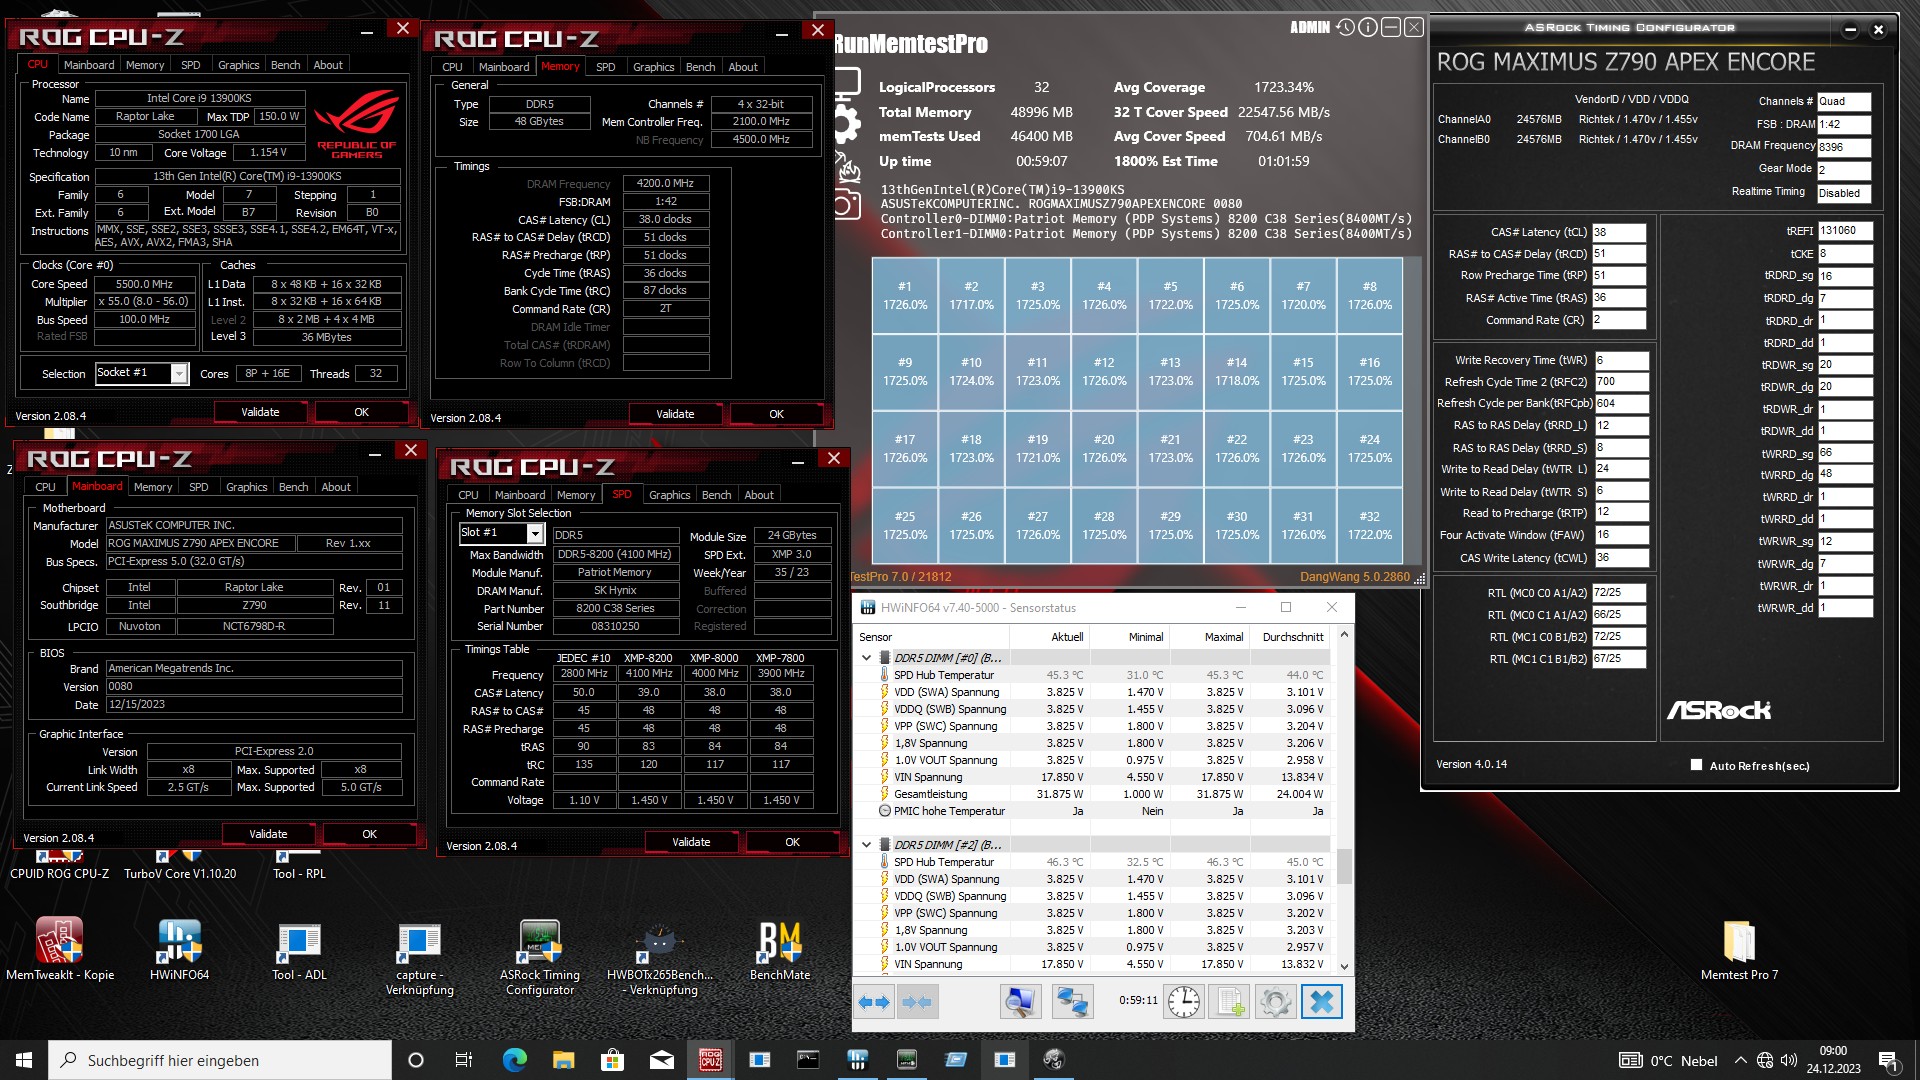Switch to Mainboard tab in top-left CPU-Z
This screenshot has width=1920, height=1080.
pos(89,65)
